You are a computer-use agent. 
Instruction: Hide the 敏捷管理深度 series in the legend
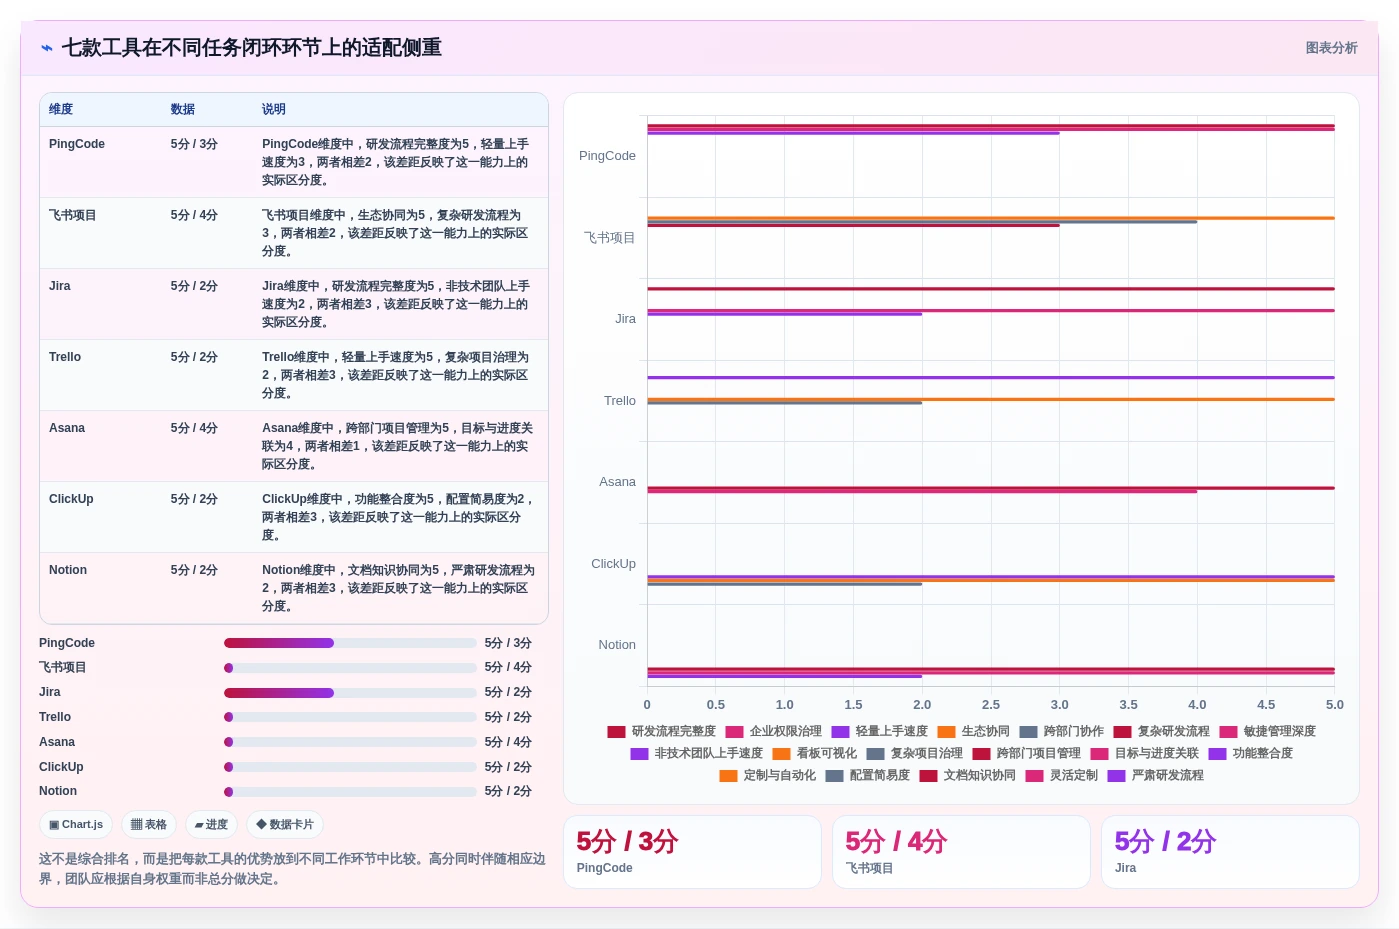pos(1267,732)
